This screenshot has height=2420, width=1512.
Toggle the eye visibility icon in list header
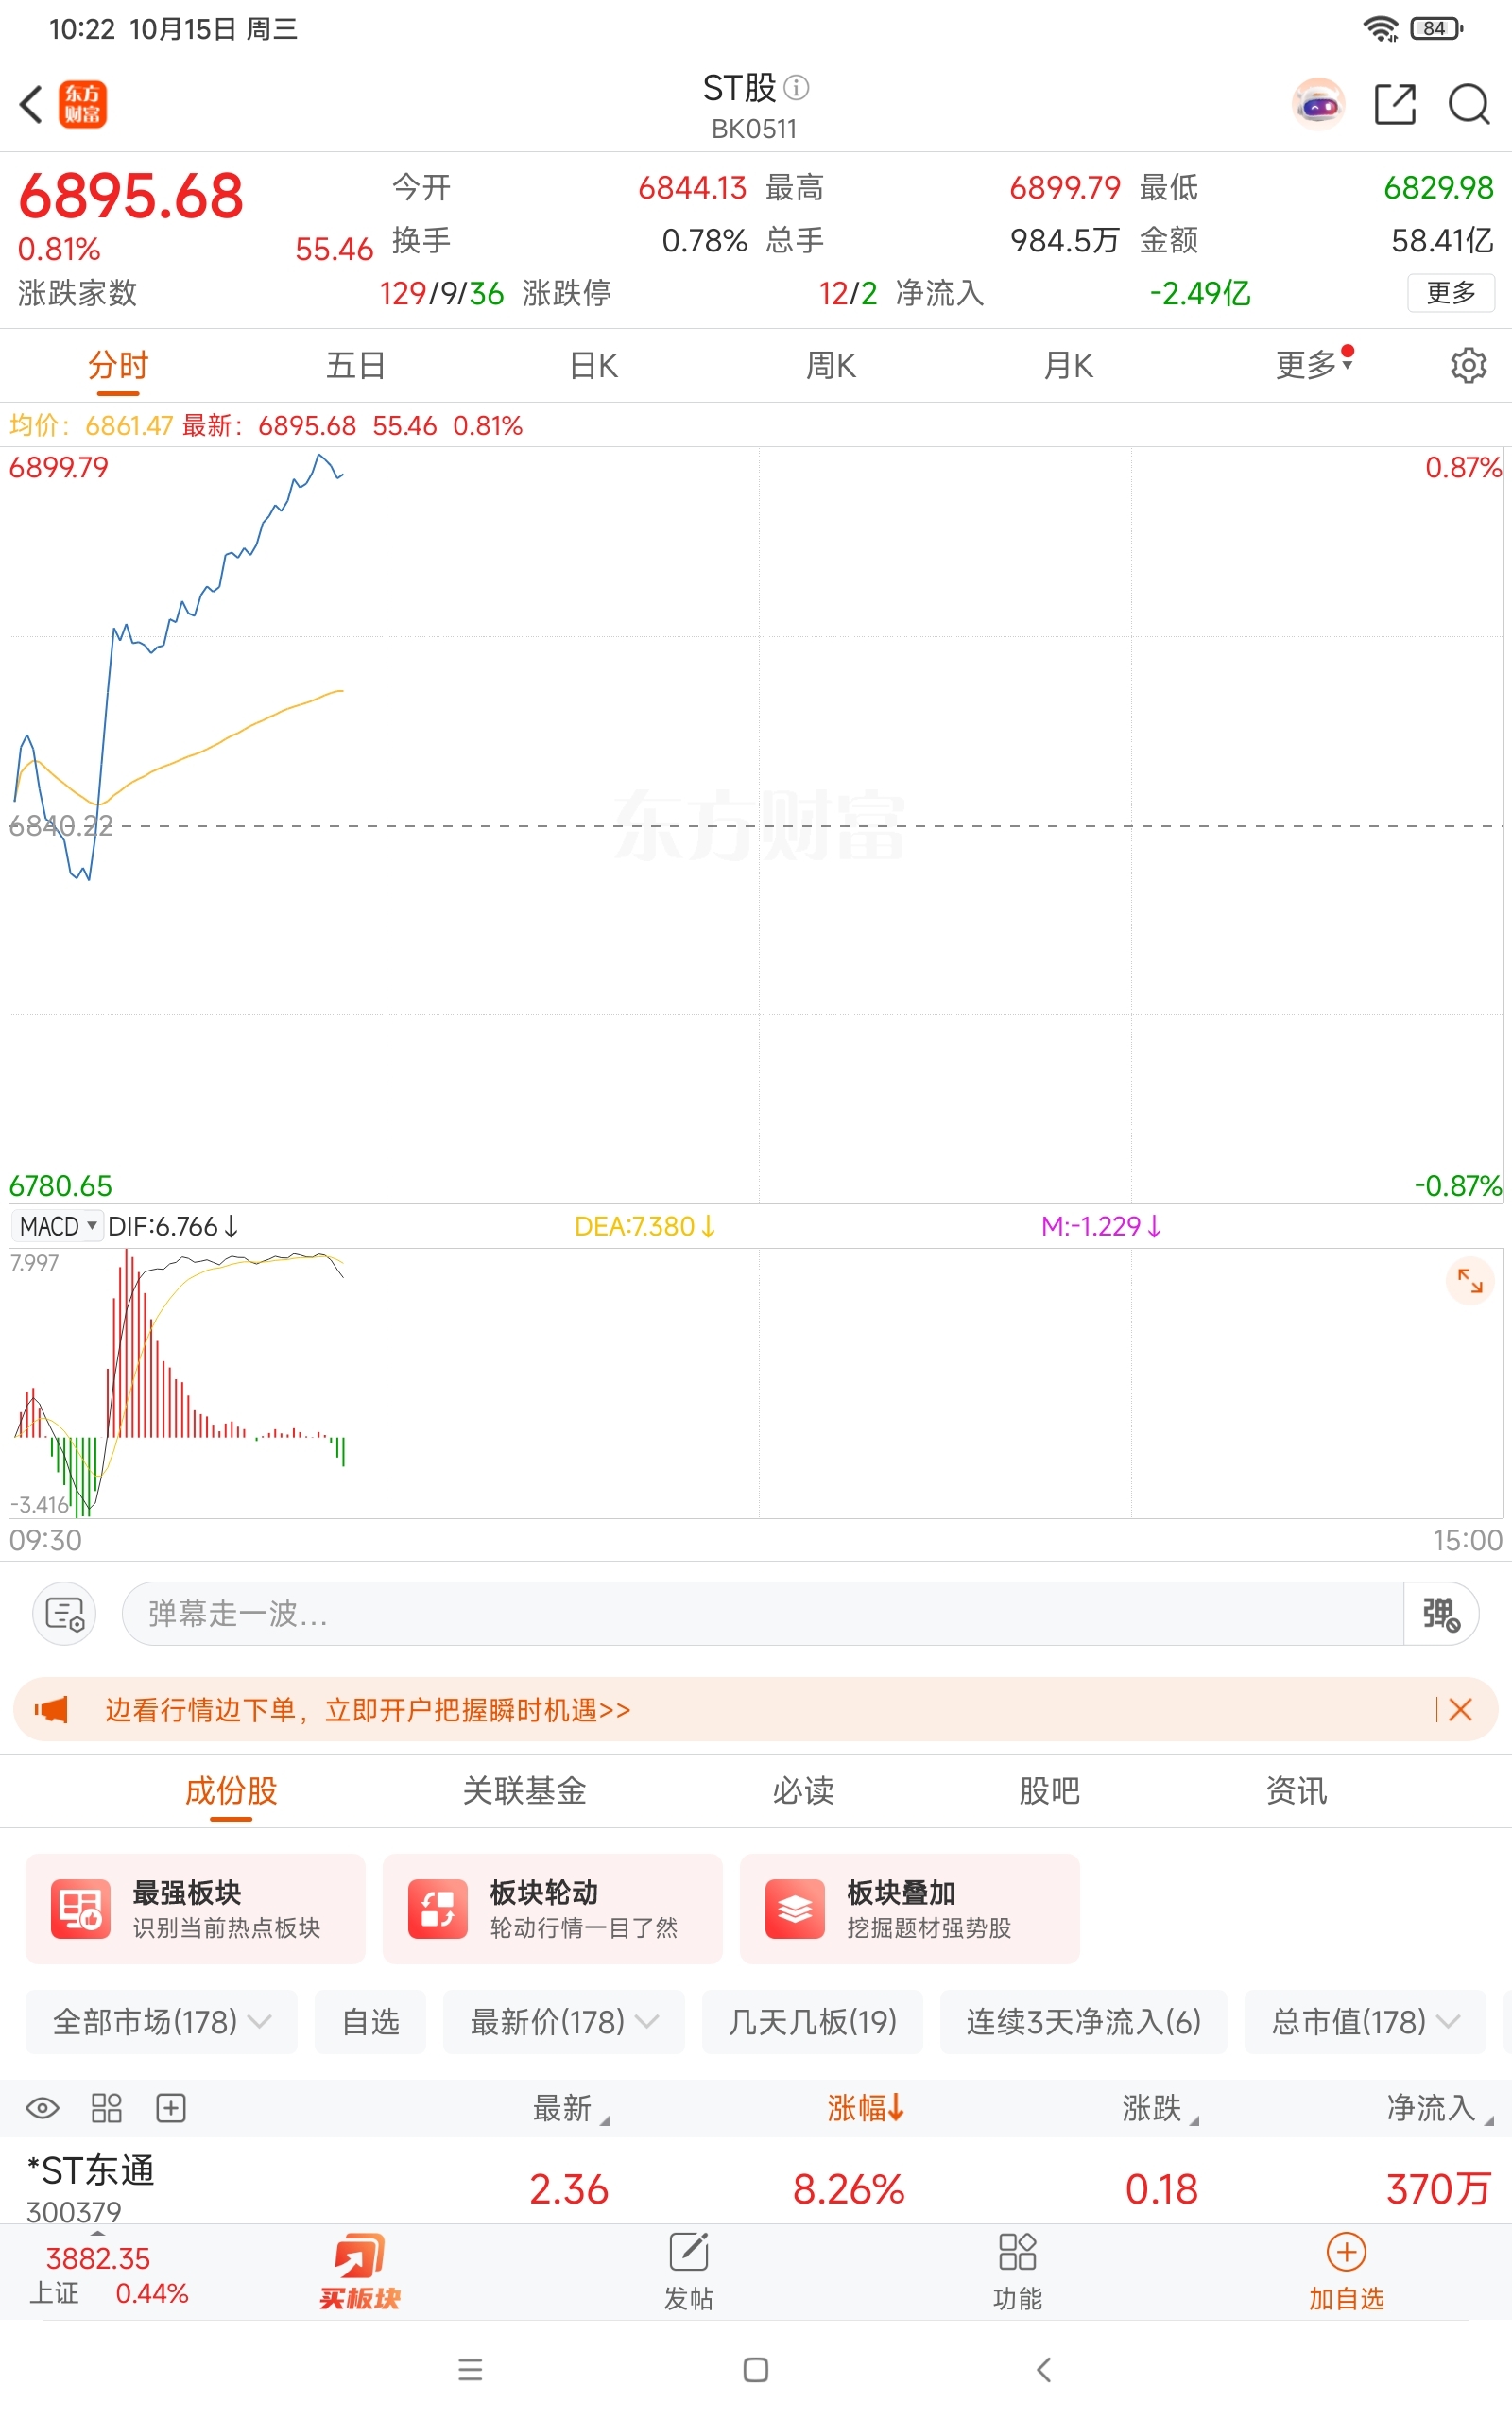coord(42,2108)
